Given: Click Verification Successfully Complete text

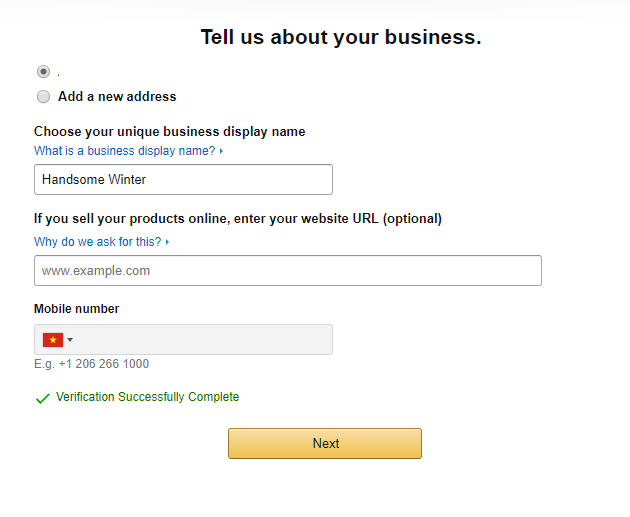Looking at the screenshot, I should [x=147, y=397].
